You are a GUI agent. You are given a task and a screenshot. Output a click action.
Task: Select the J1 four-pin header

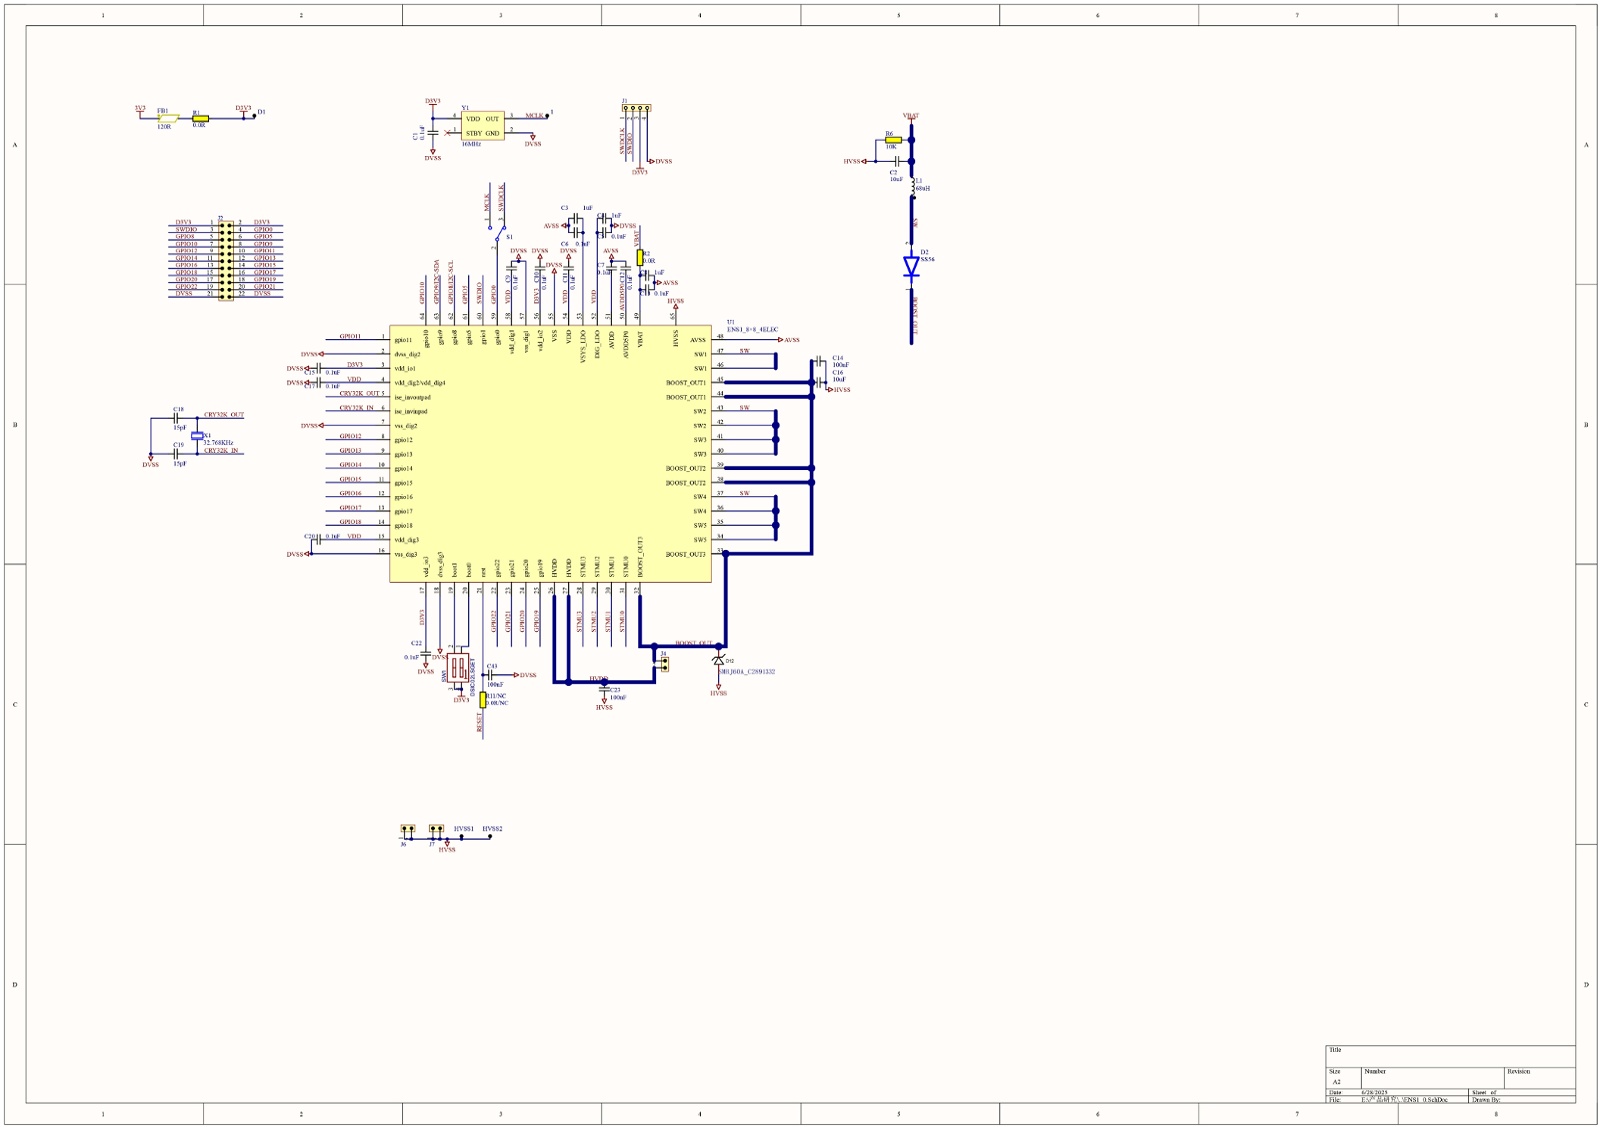[637, 109]
